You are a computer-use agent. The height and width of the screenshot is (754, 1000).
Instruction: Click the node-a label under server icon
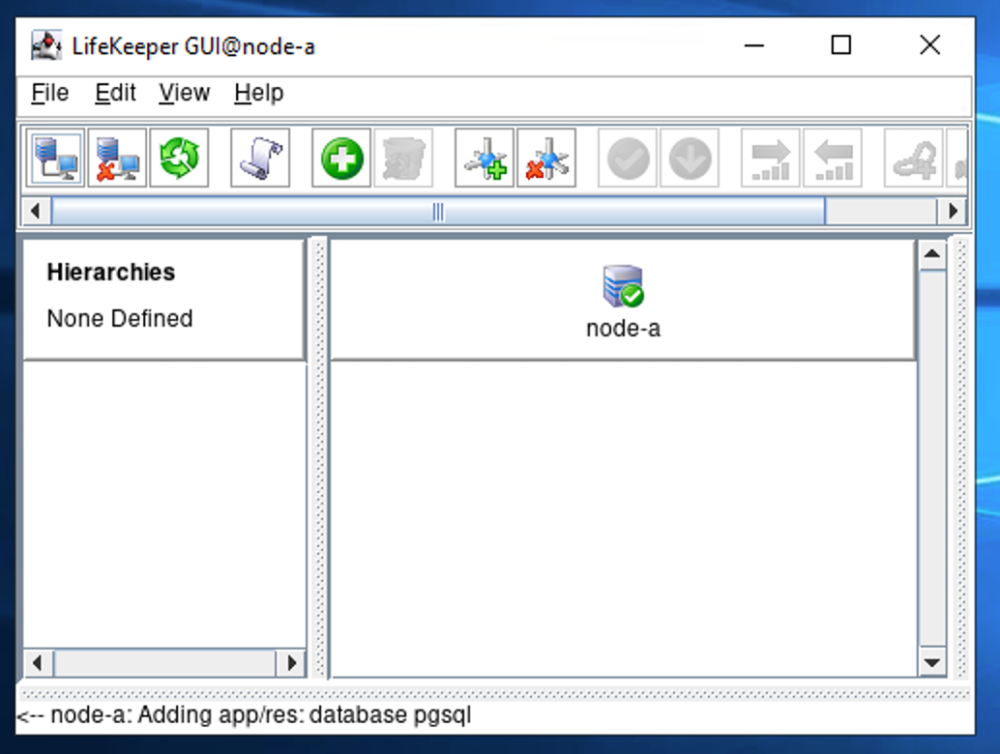[623, 329]
